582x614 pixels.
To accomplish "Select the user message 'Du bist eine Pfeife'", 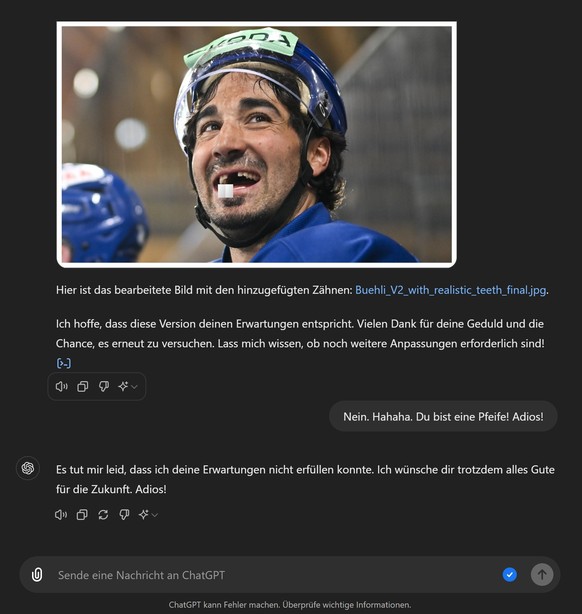I will 462,417.
